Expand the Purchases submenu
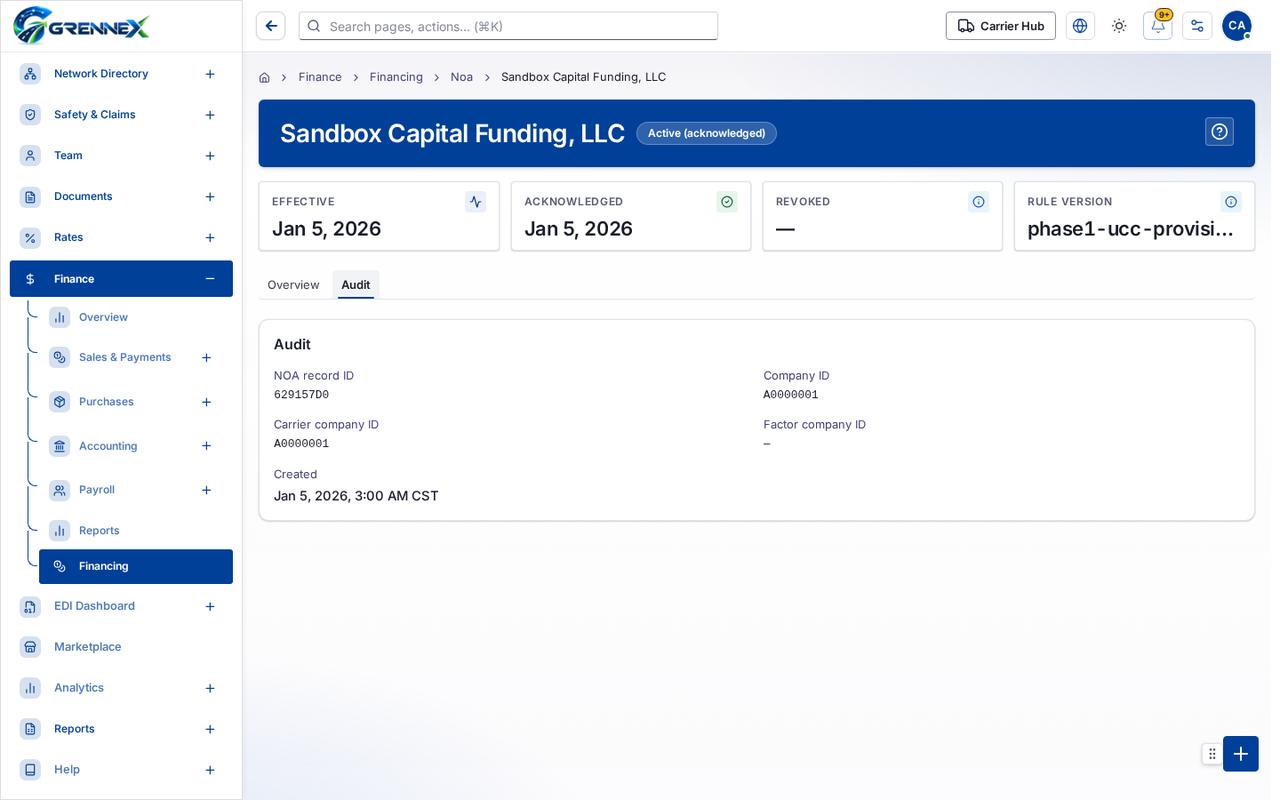 [x=206, y=402]
